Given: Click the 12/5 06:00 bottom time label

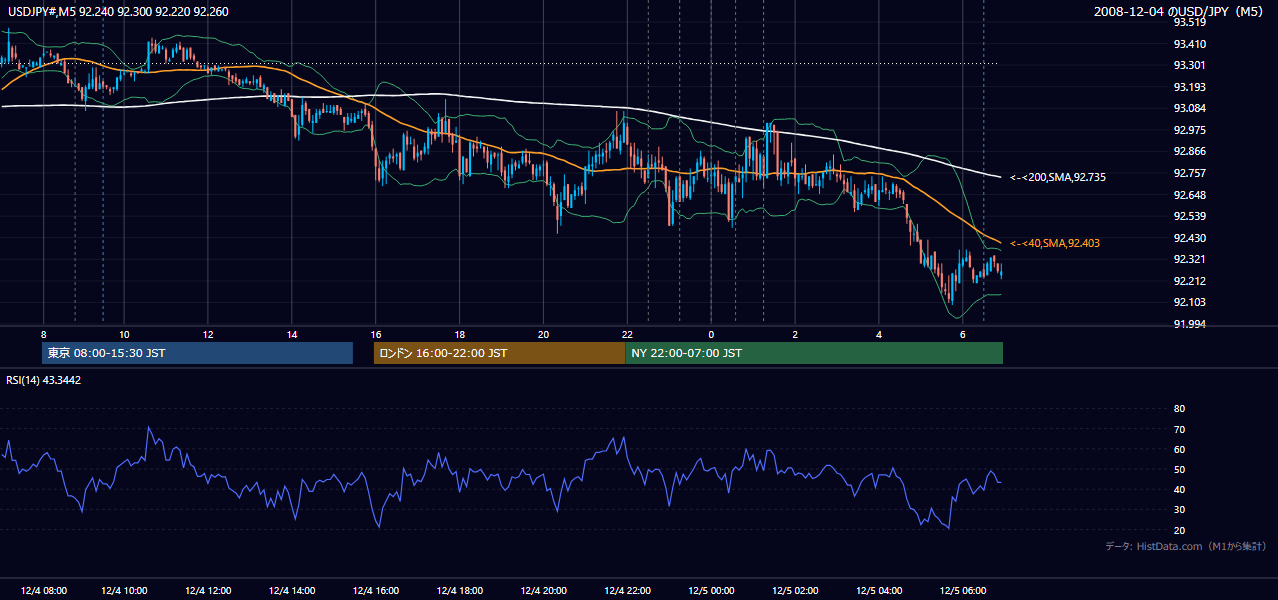Looking at the screenshot, I should (964, 591).
